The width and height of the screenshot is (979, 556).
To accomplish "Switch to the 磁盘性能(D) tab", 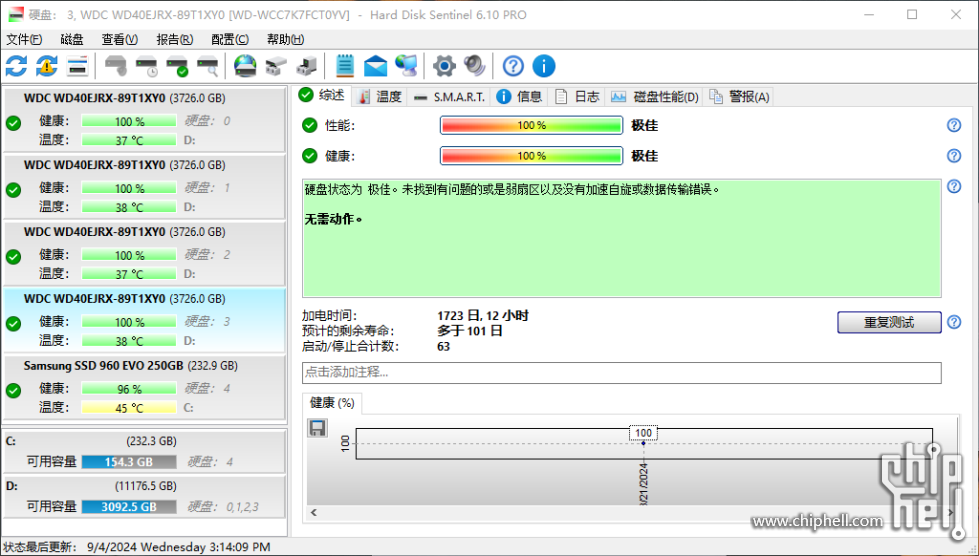I will point(654,97).
